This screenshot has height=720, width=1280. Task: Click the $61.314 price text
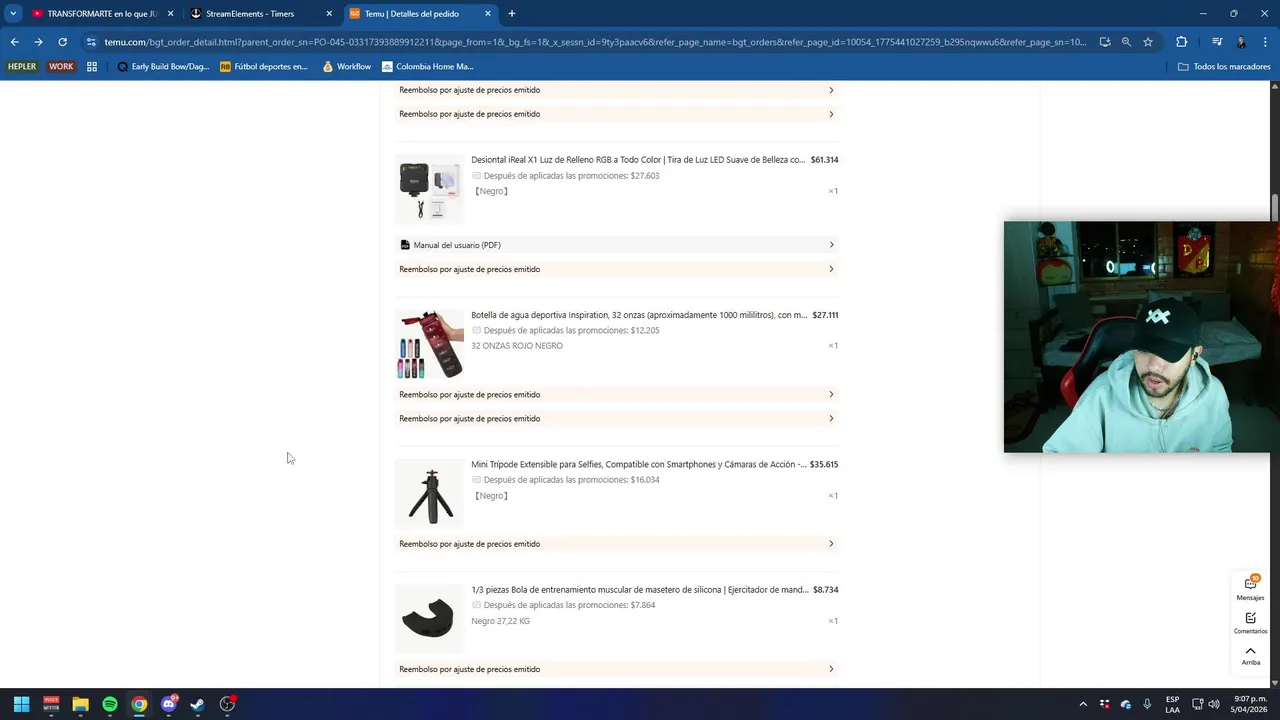(x=824, y=160)
